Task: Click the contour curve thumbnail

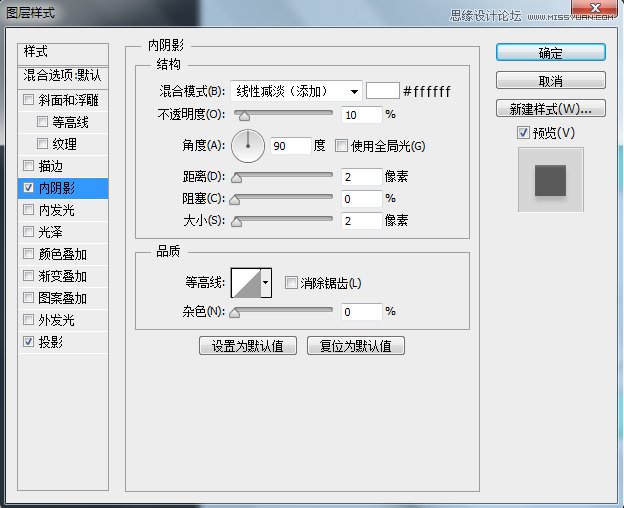Action: point(246,283)
